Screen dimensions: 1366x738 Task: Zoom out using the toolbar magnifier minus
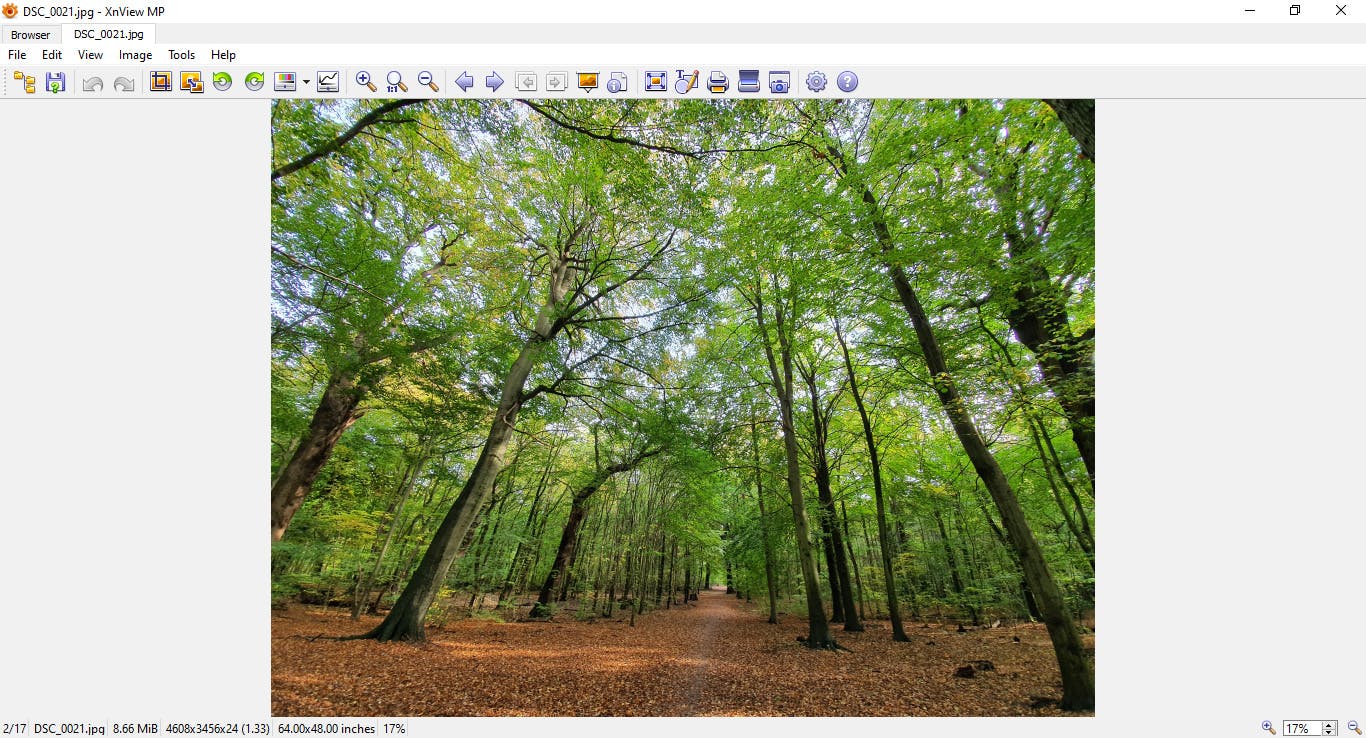(428, 82)
